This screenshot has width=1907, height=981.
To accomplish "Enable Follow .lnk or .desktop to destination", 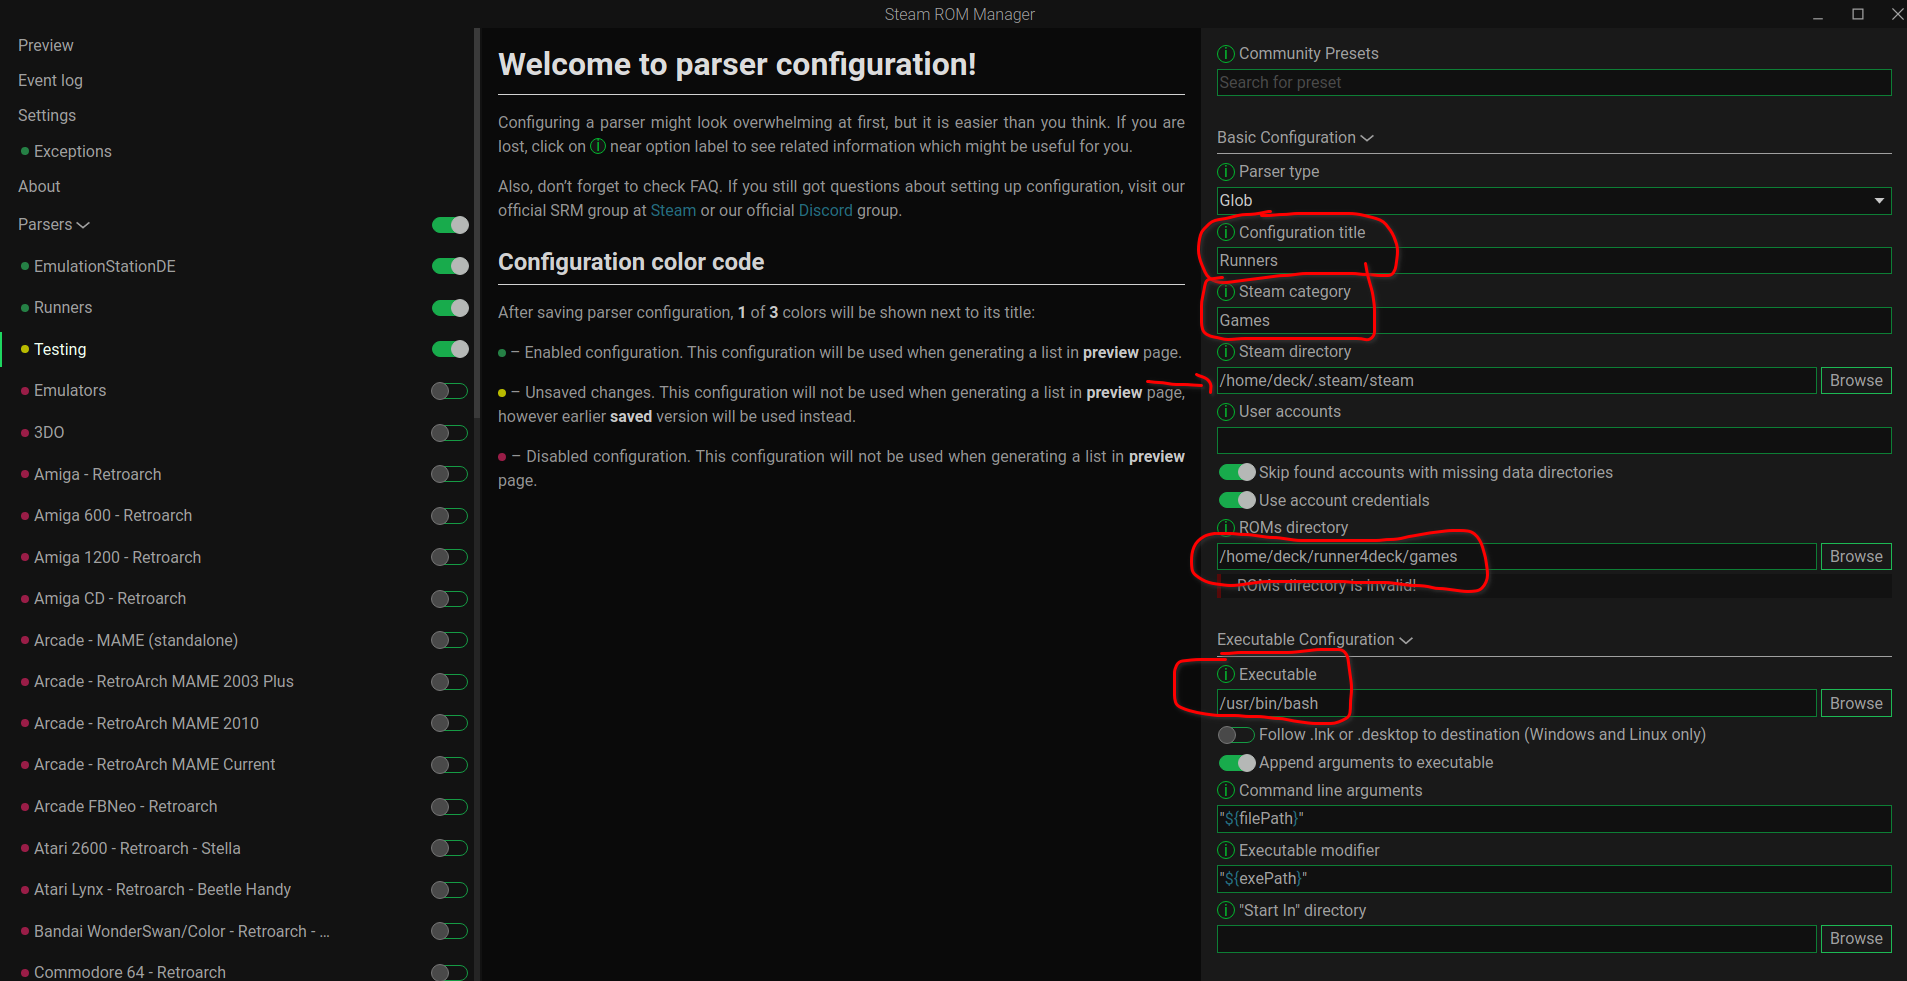I will (x=1237, y=735).
